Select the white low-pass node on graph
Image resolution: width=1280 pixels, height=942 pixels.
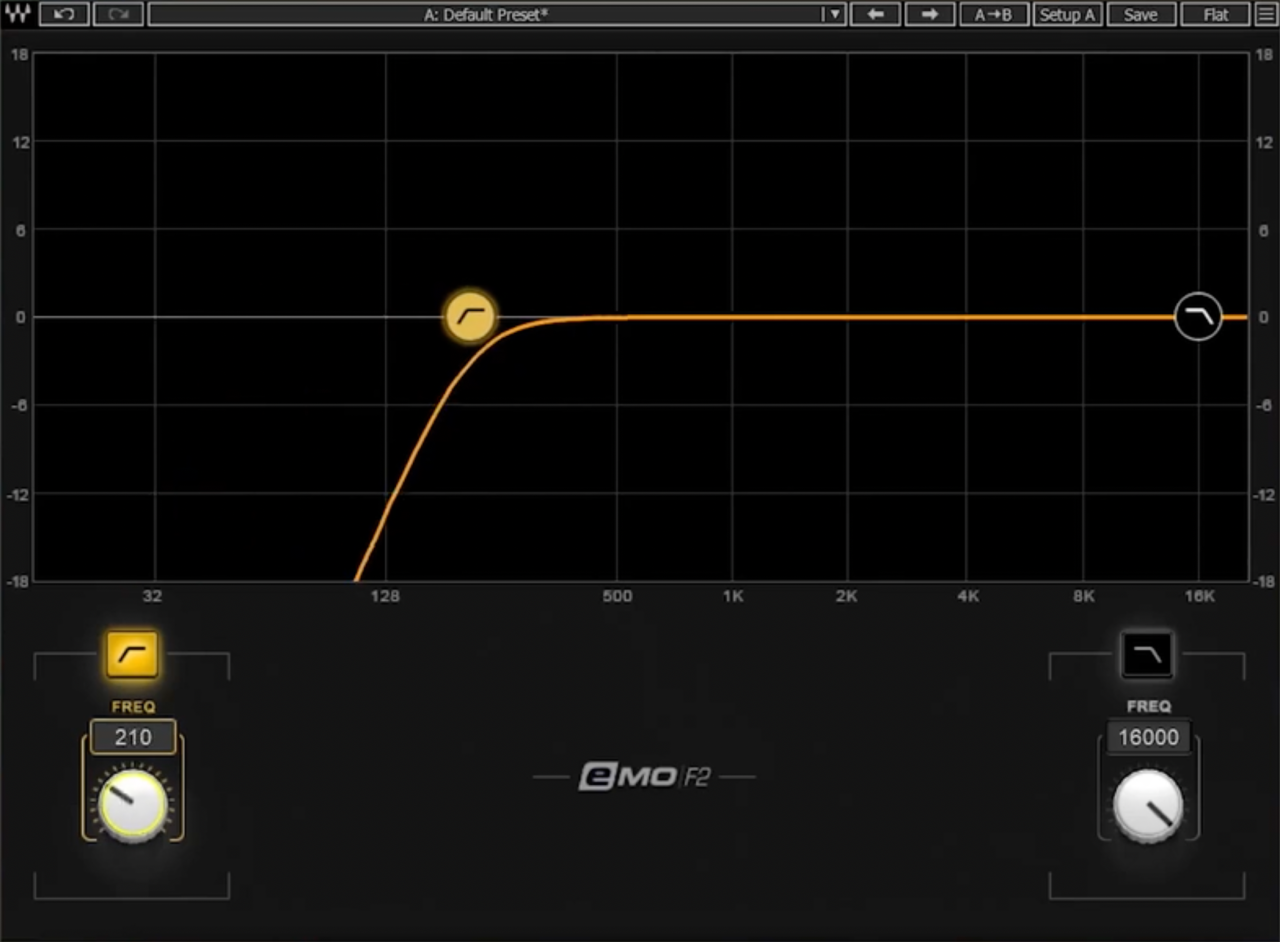1198,317
